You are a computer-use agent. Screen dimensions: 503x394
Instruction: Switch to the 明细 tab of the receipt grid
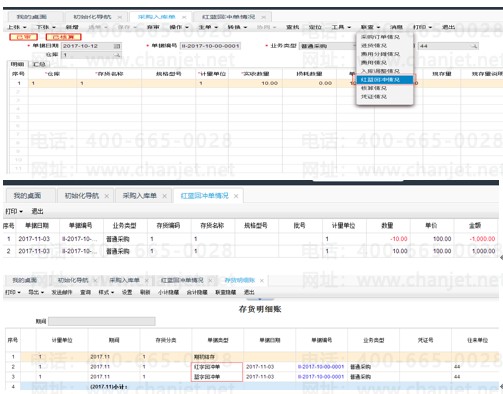pos(17,64)
